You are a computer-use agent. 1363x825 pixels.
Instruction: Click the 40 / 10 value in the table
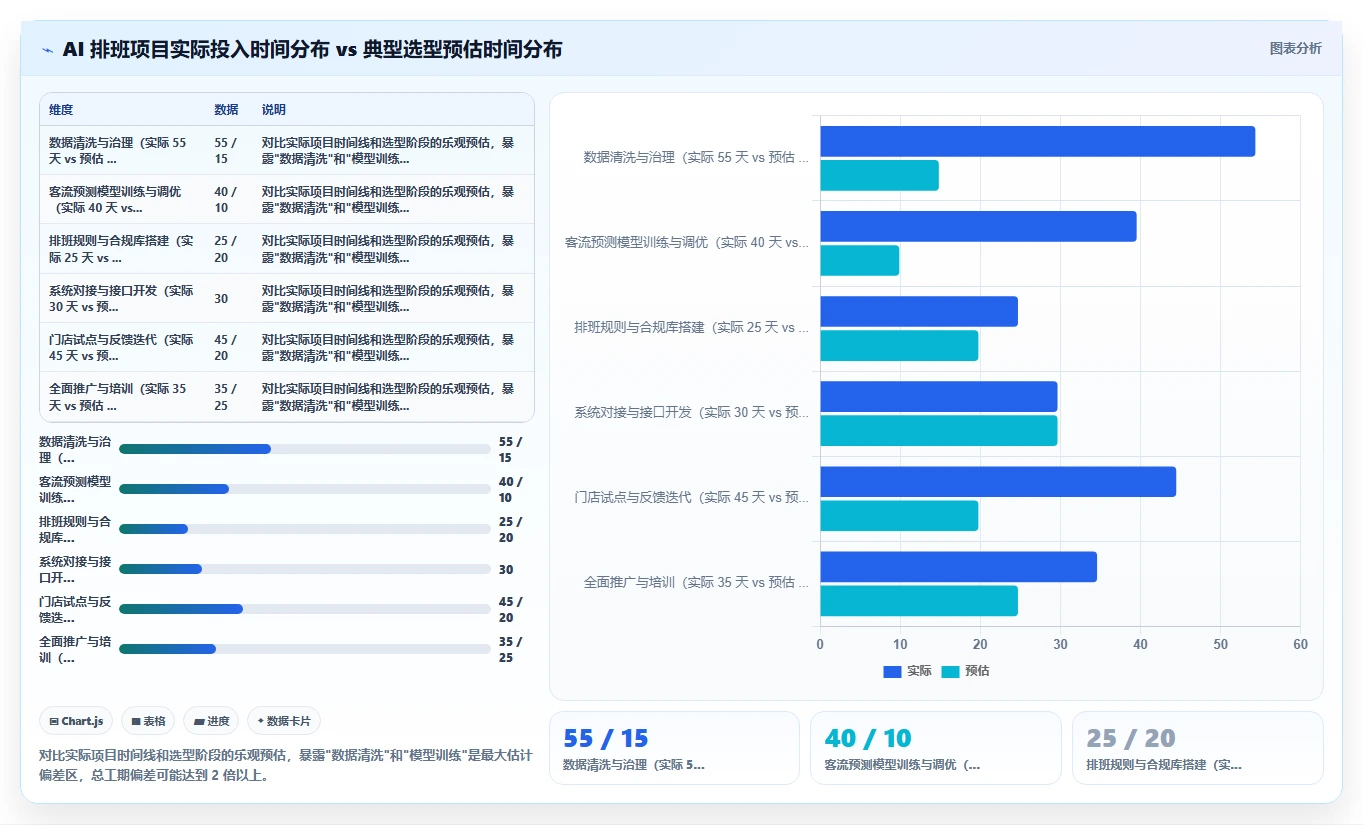click(226, 199)
